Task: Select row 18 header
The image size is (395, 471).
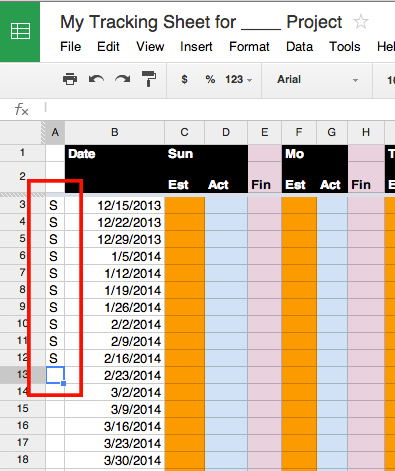Action: coord(22,460)
